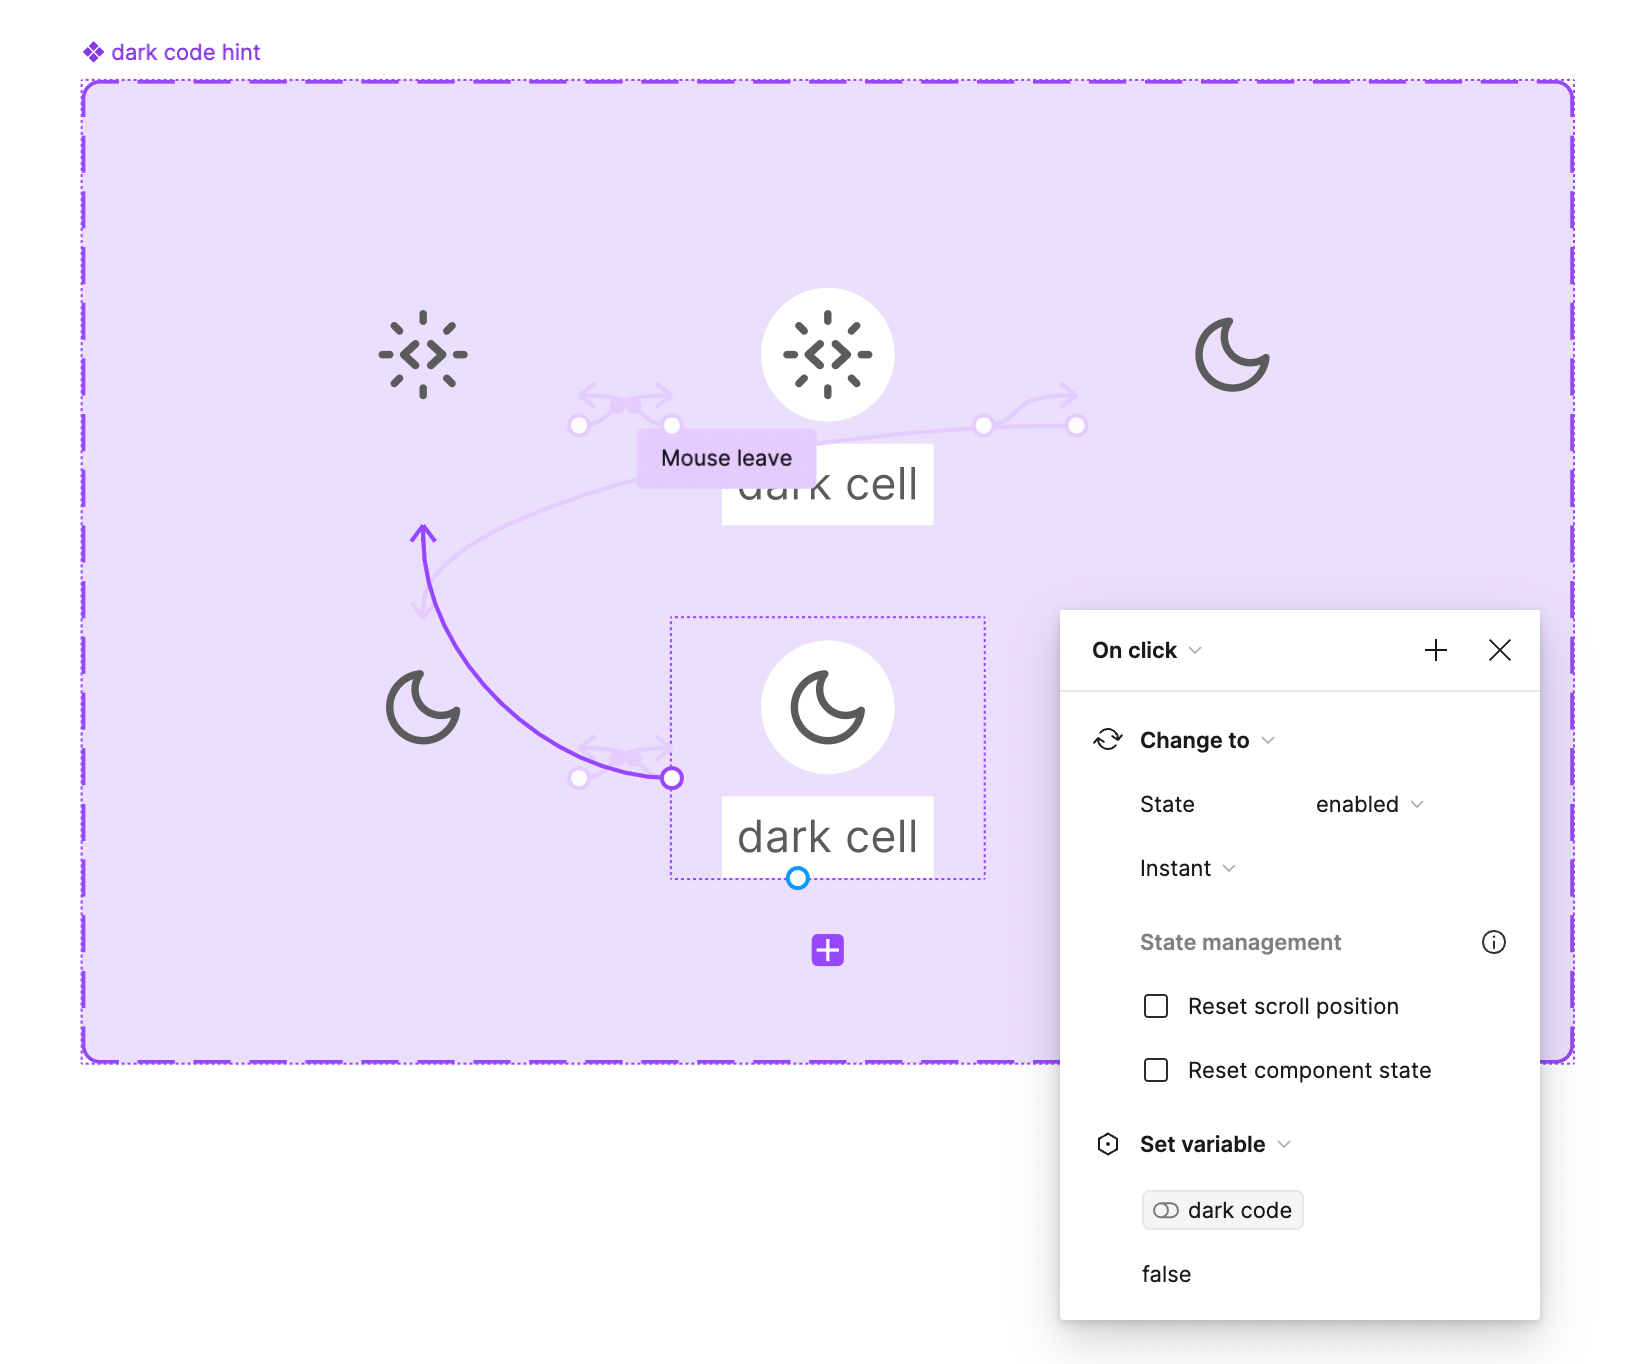
Task: Enable Reset scroll position checkbox
Action: [1156, 1006]
